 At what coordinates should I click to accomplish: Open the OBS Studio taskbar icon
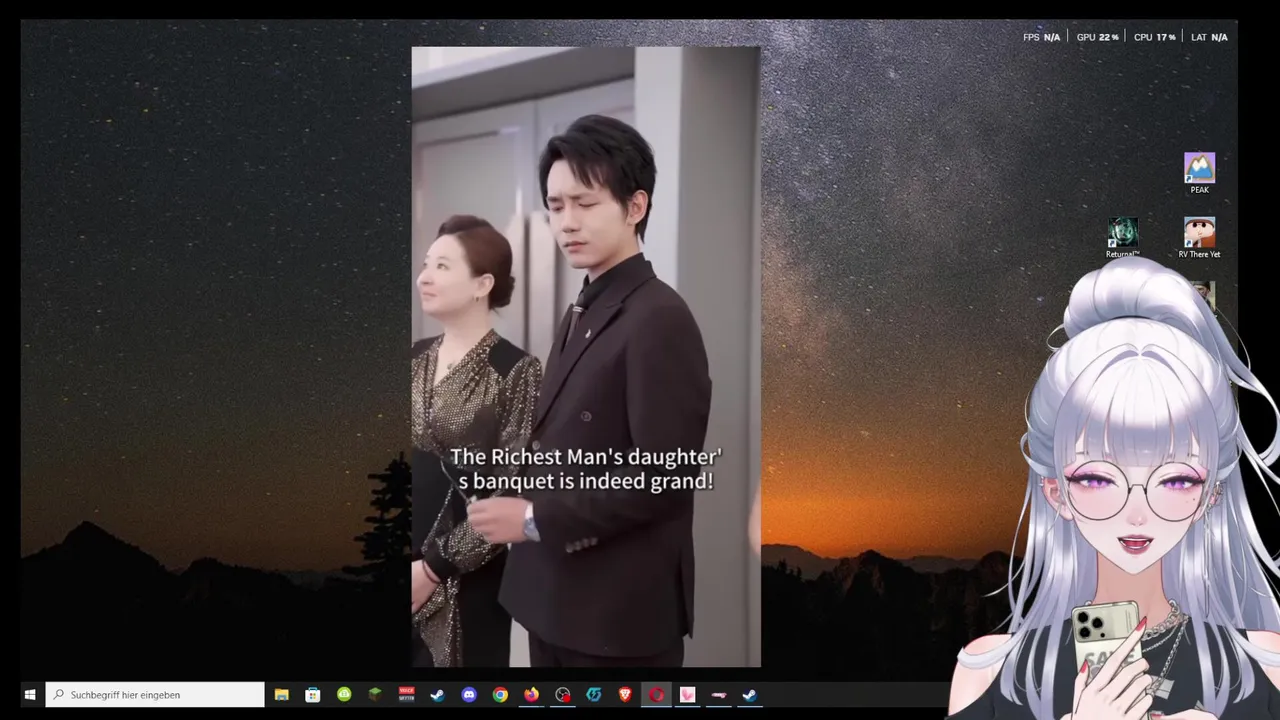(x=562, y=695)
